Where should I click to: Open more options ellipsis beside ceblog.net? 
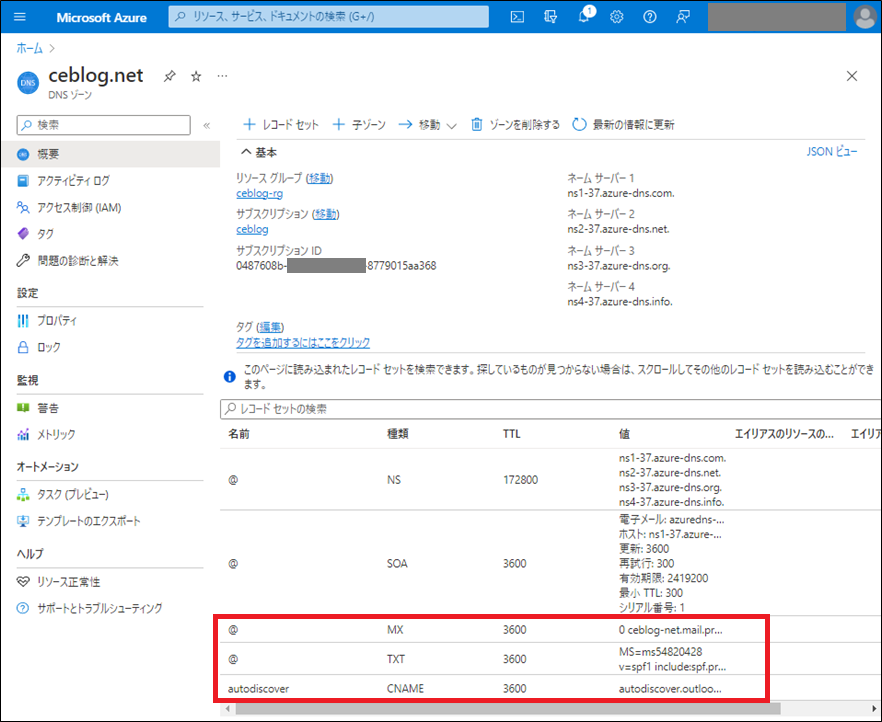[223, 76]
